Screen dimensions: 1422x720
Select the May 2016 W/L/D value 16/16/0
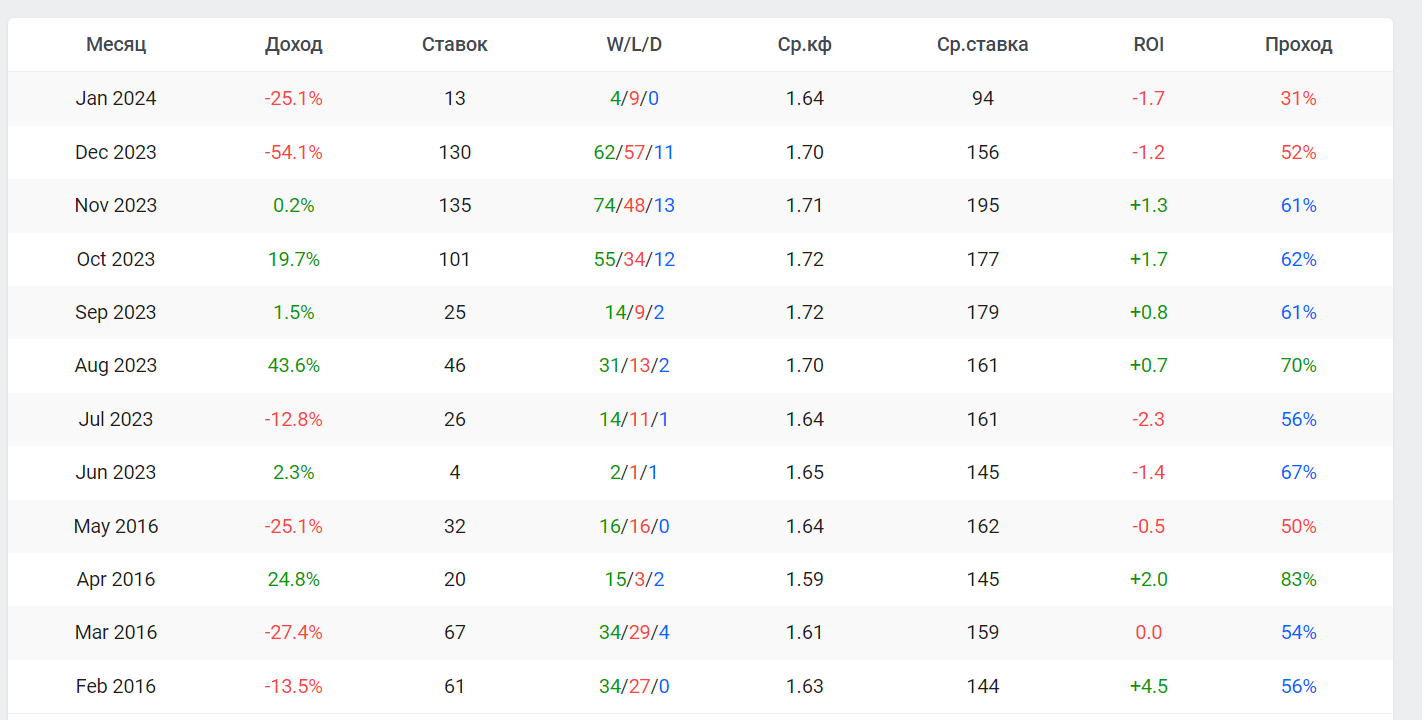[634, 526]
